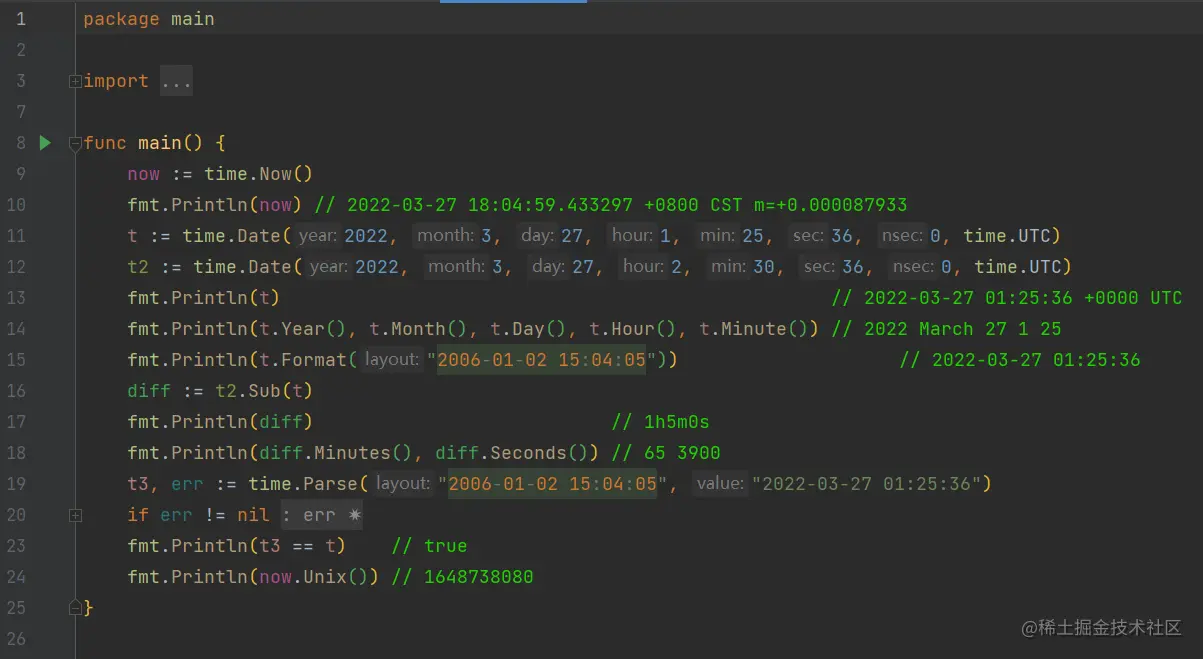Click 'diff.Seconds()' on line 18
The height and width of the screenshot is (659, 1203).
(x=512, y=453)
